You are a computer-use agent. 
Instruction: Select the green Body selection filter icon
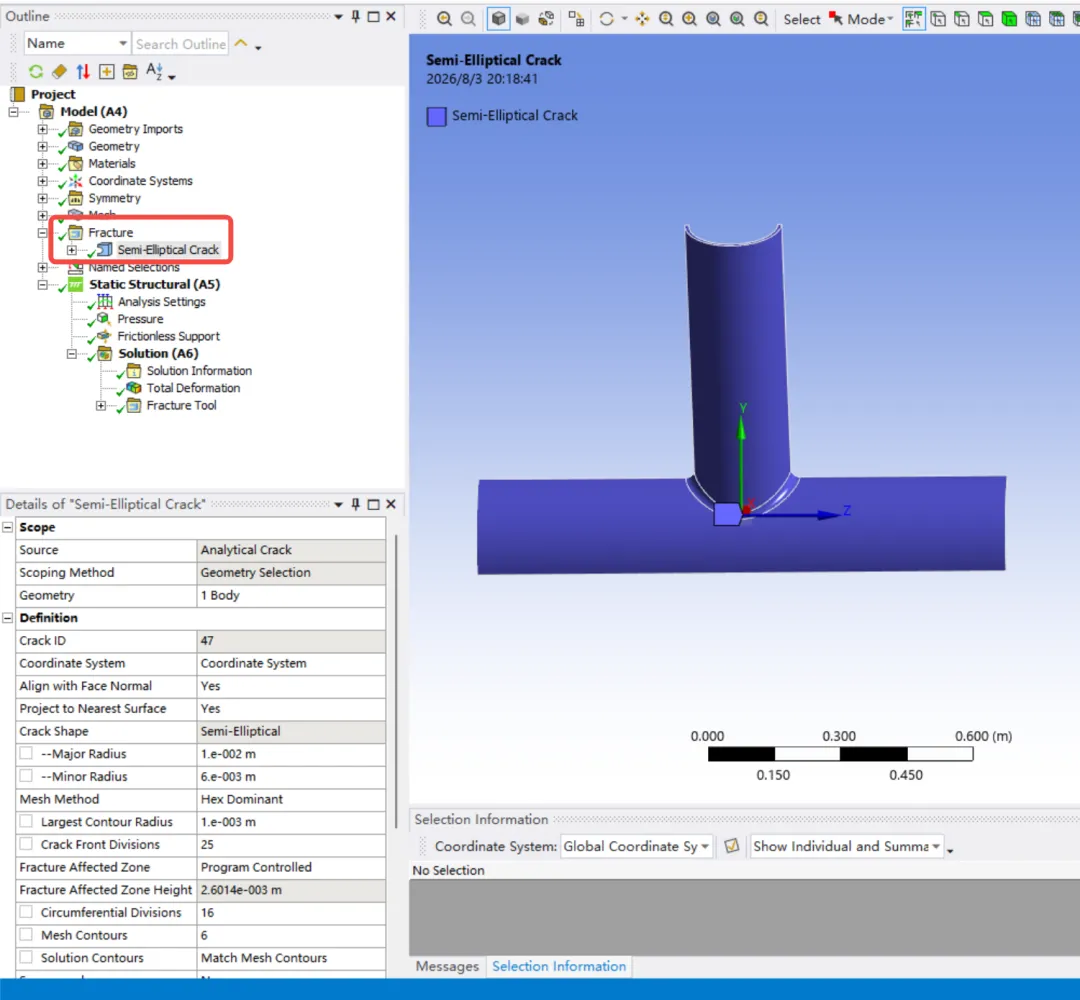(1009, 19)
